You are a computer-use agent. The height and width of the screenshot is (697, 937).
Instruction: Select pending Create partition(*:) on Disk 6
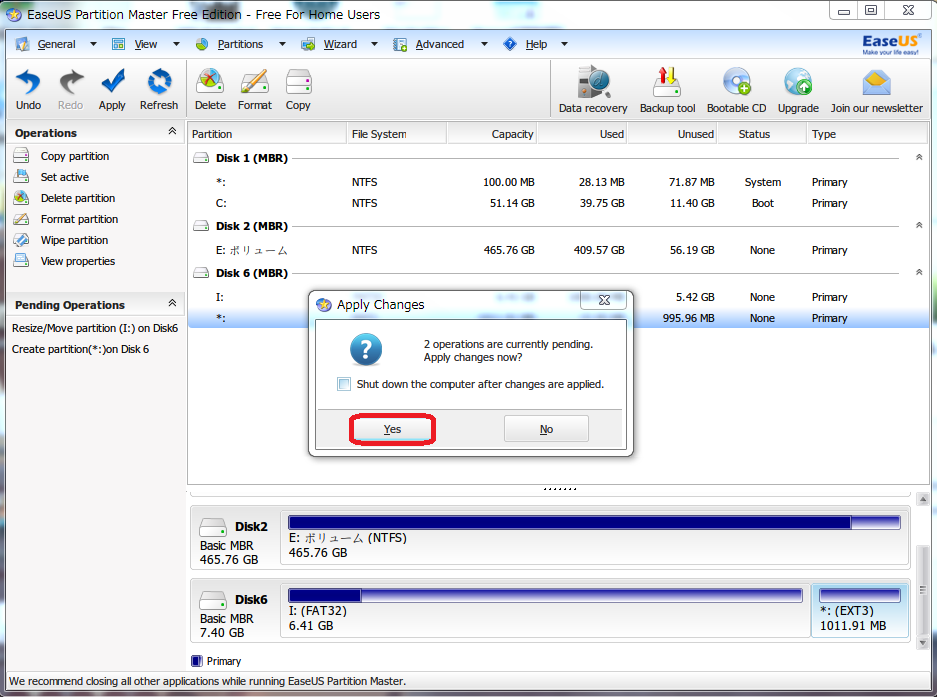(81, 349)
